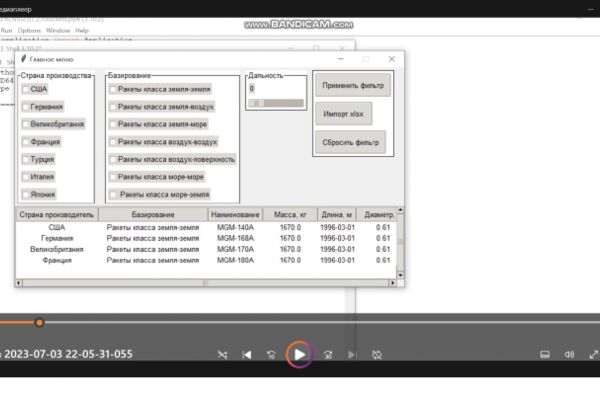Image resolution: width=600 pixels, height=400 pixels.
Task: Enable Ракеты класса море-земля checkbox
Action: (x=112, y=194)
